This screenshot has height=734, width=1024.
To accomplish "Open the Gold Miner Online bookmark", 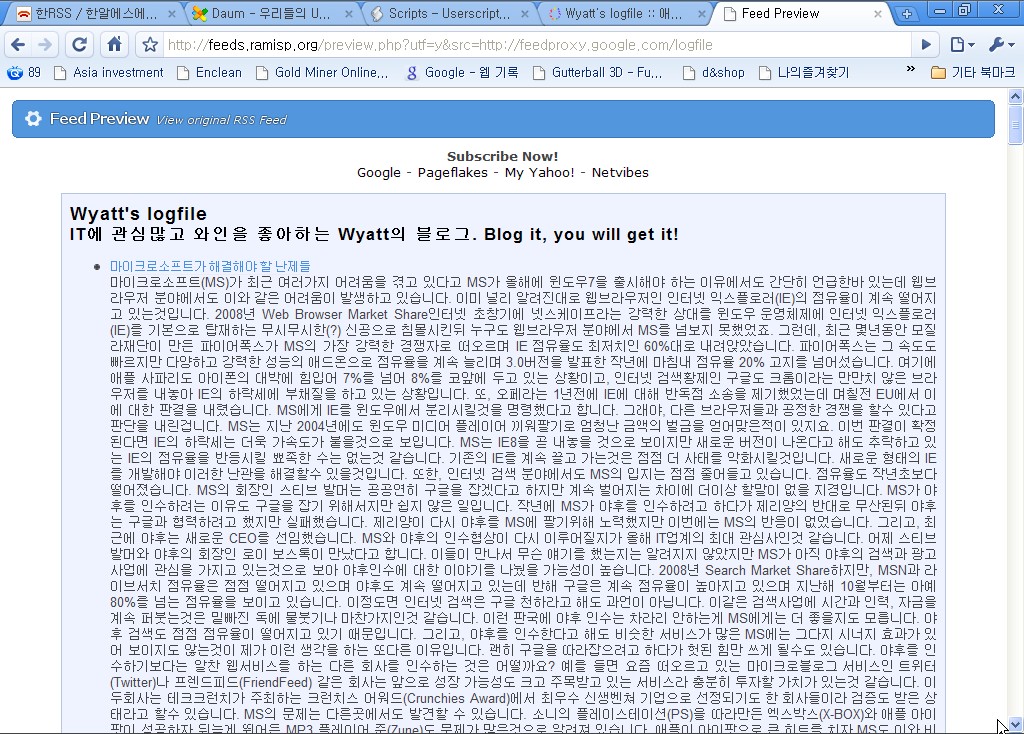I will click(x=322, y=72).
